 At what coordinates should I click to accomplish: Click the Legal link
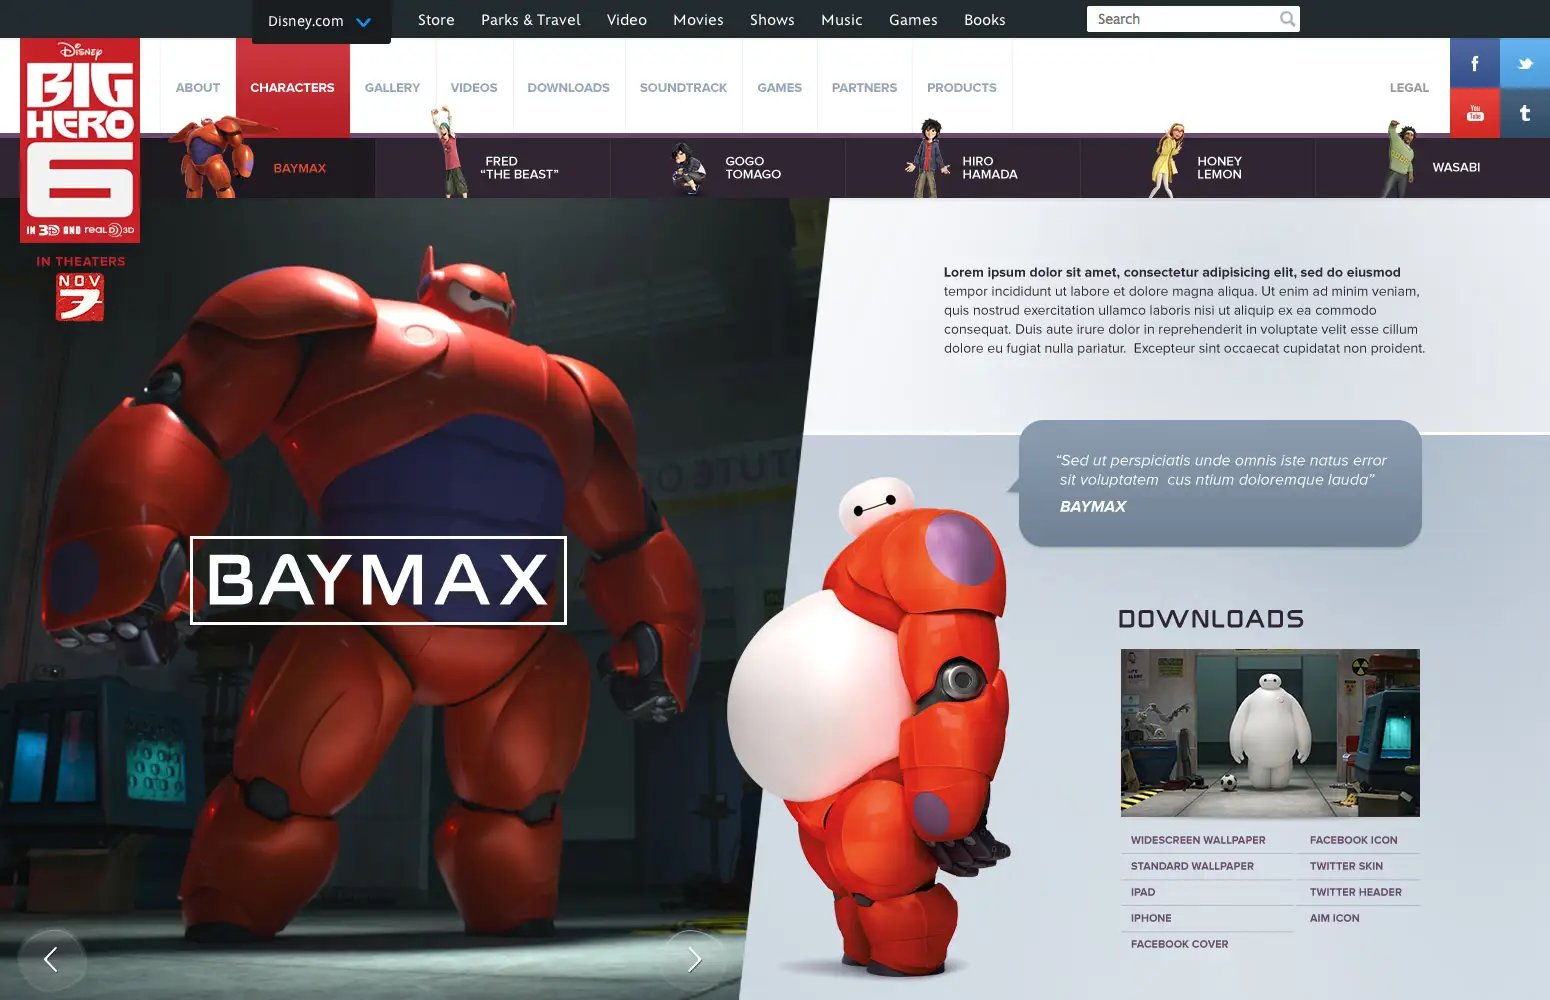tap(1409, 88)
